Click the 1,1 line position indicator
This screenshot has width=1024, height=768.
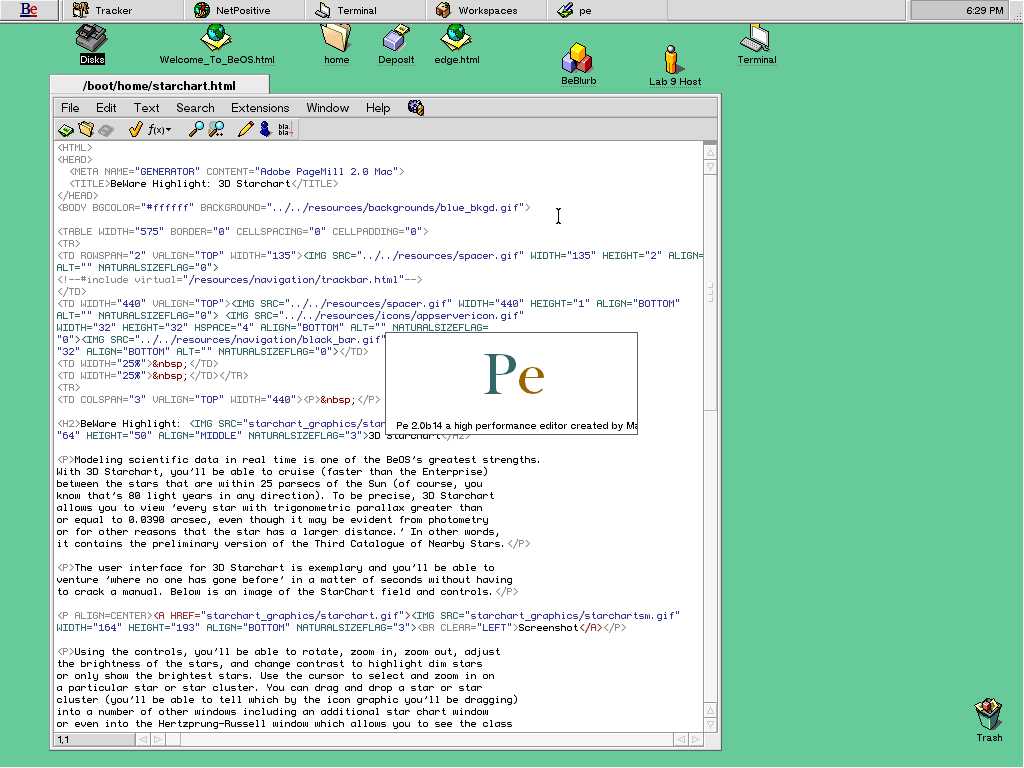pyautogui.click(x=94, y=739)
